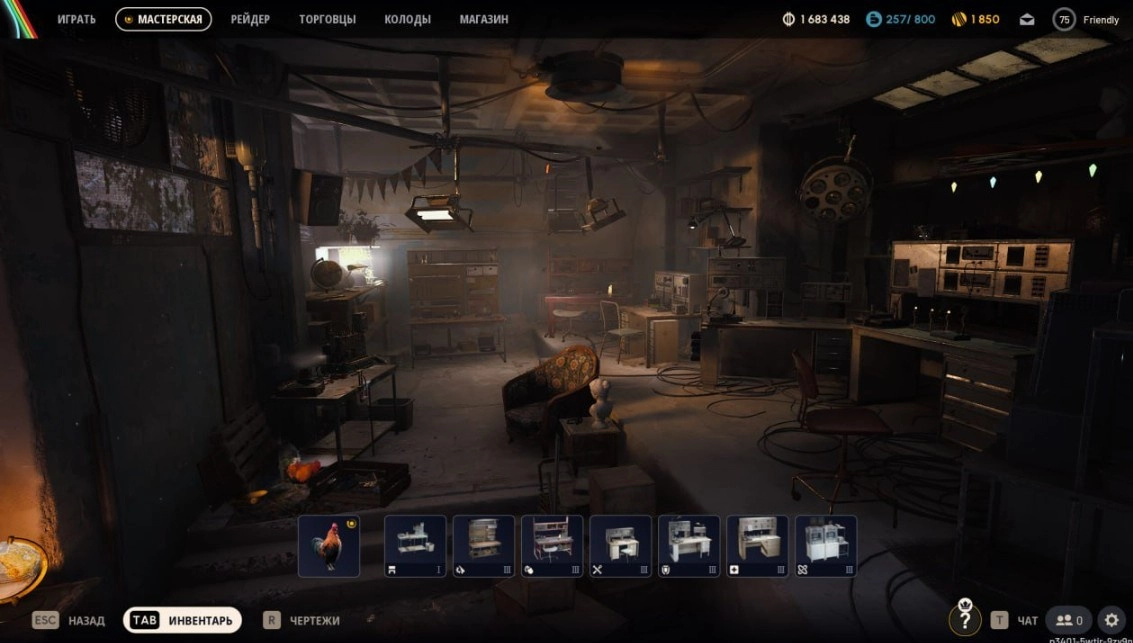
Task: Select the station with the recycle icon
Action: 483,545
